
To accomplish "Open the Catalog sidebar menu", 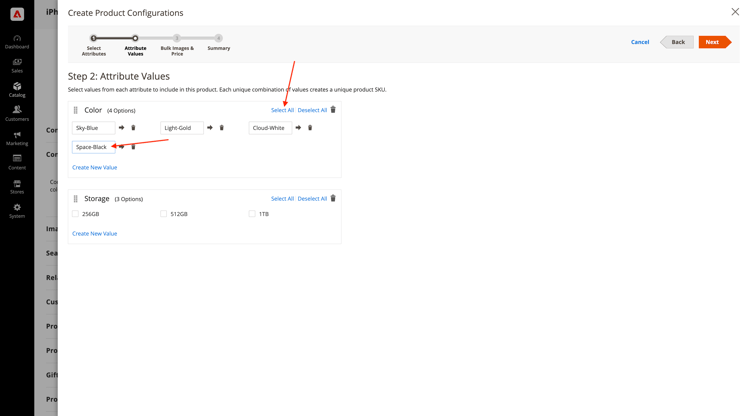I will (17, 89).
